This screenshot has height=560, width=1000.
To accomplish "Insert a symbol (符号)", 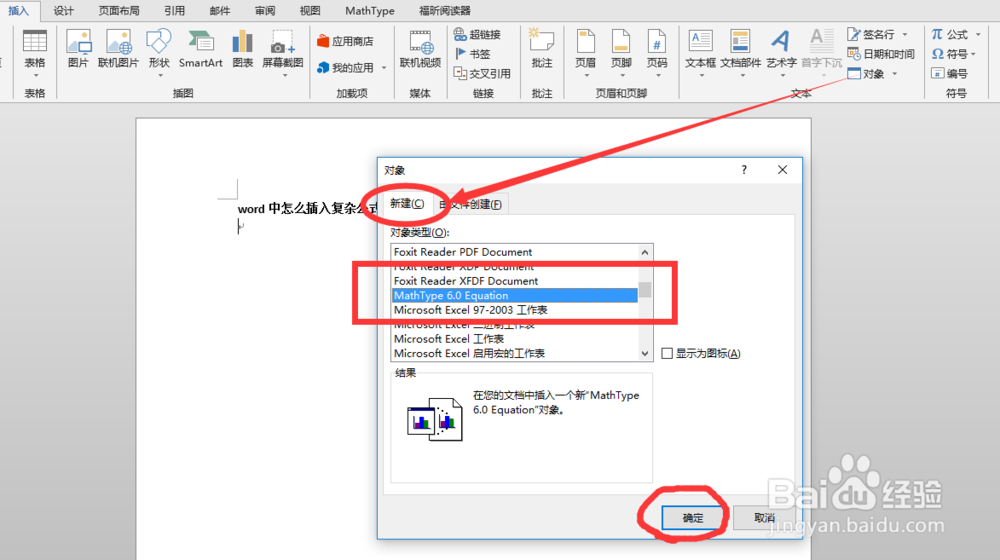I will pos(949,54).
